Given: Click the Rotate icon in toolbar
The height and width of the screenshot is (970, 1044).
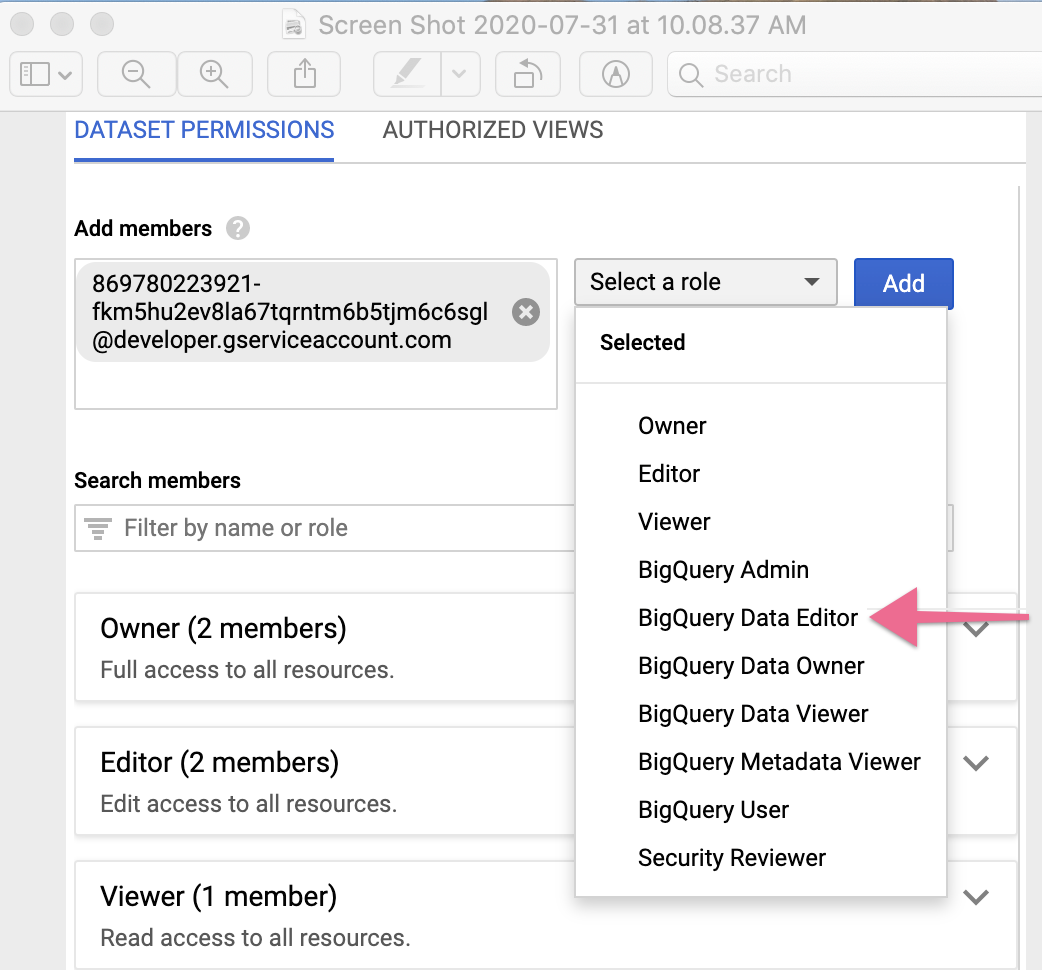Looking at the screenshot, I should [x=527, y=74].
